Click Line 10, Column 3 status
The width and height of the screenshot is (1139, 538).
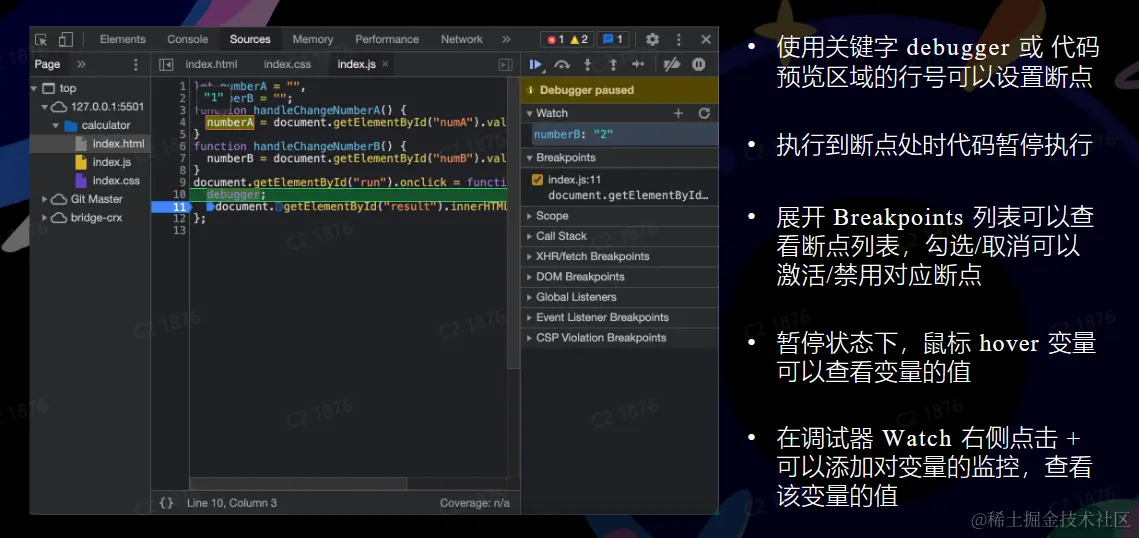[232, 502]
